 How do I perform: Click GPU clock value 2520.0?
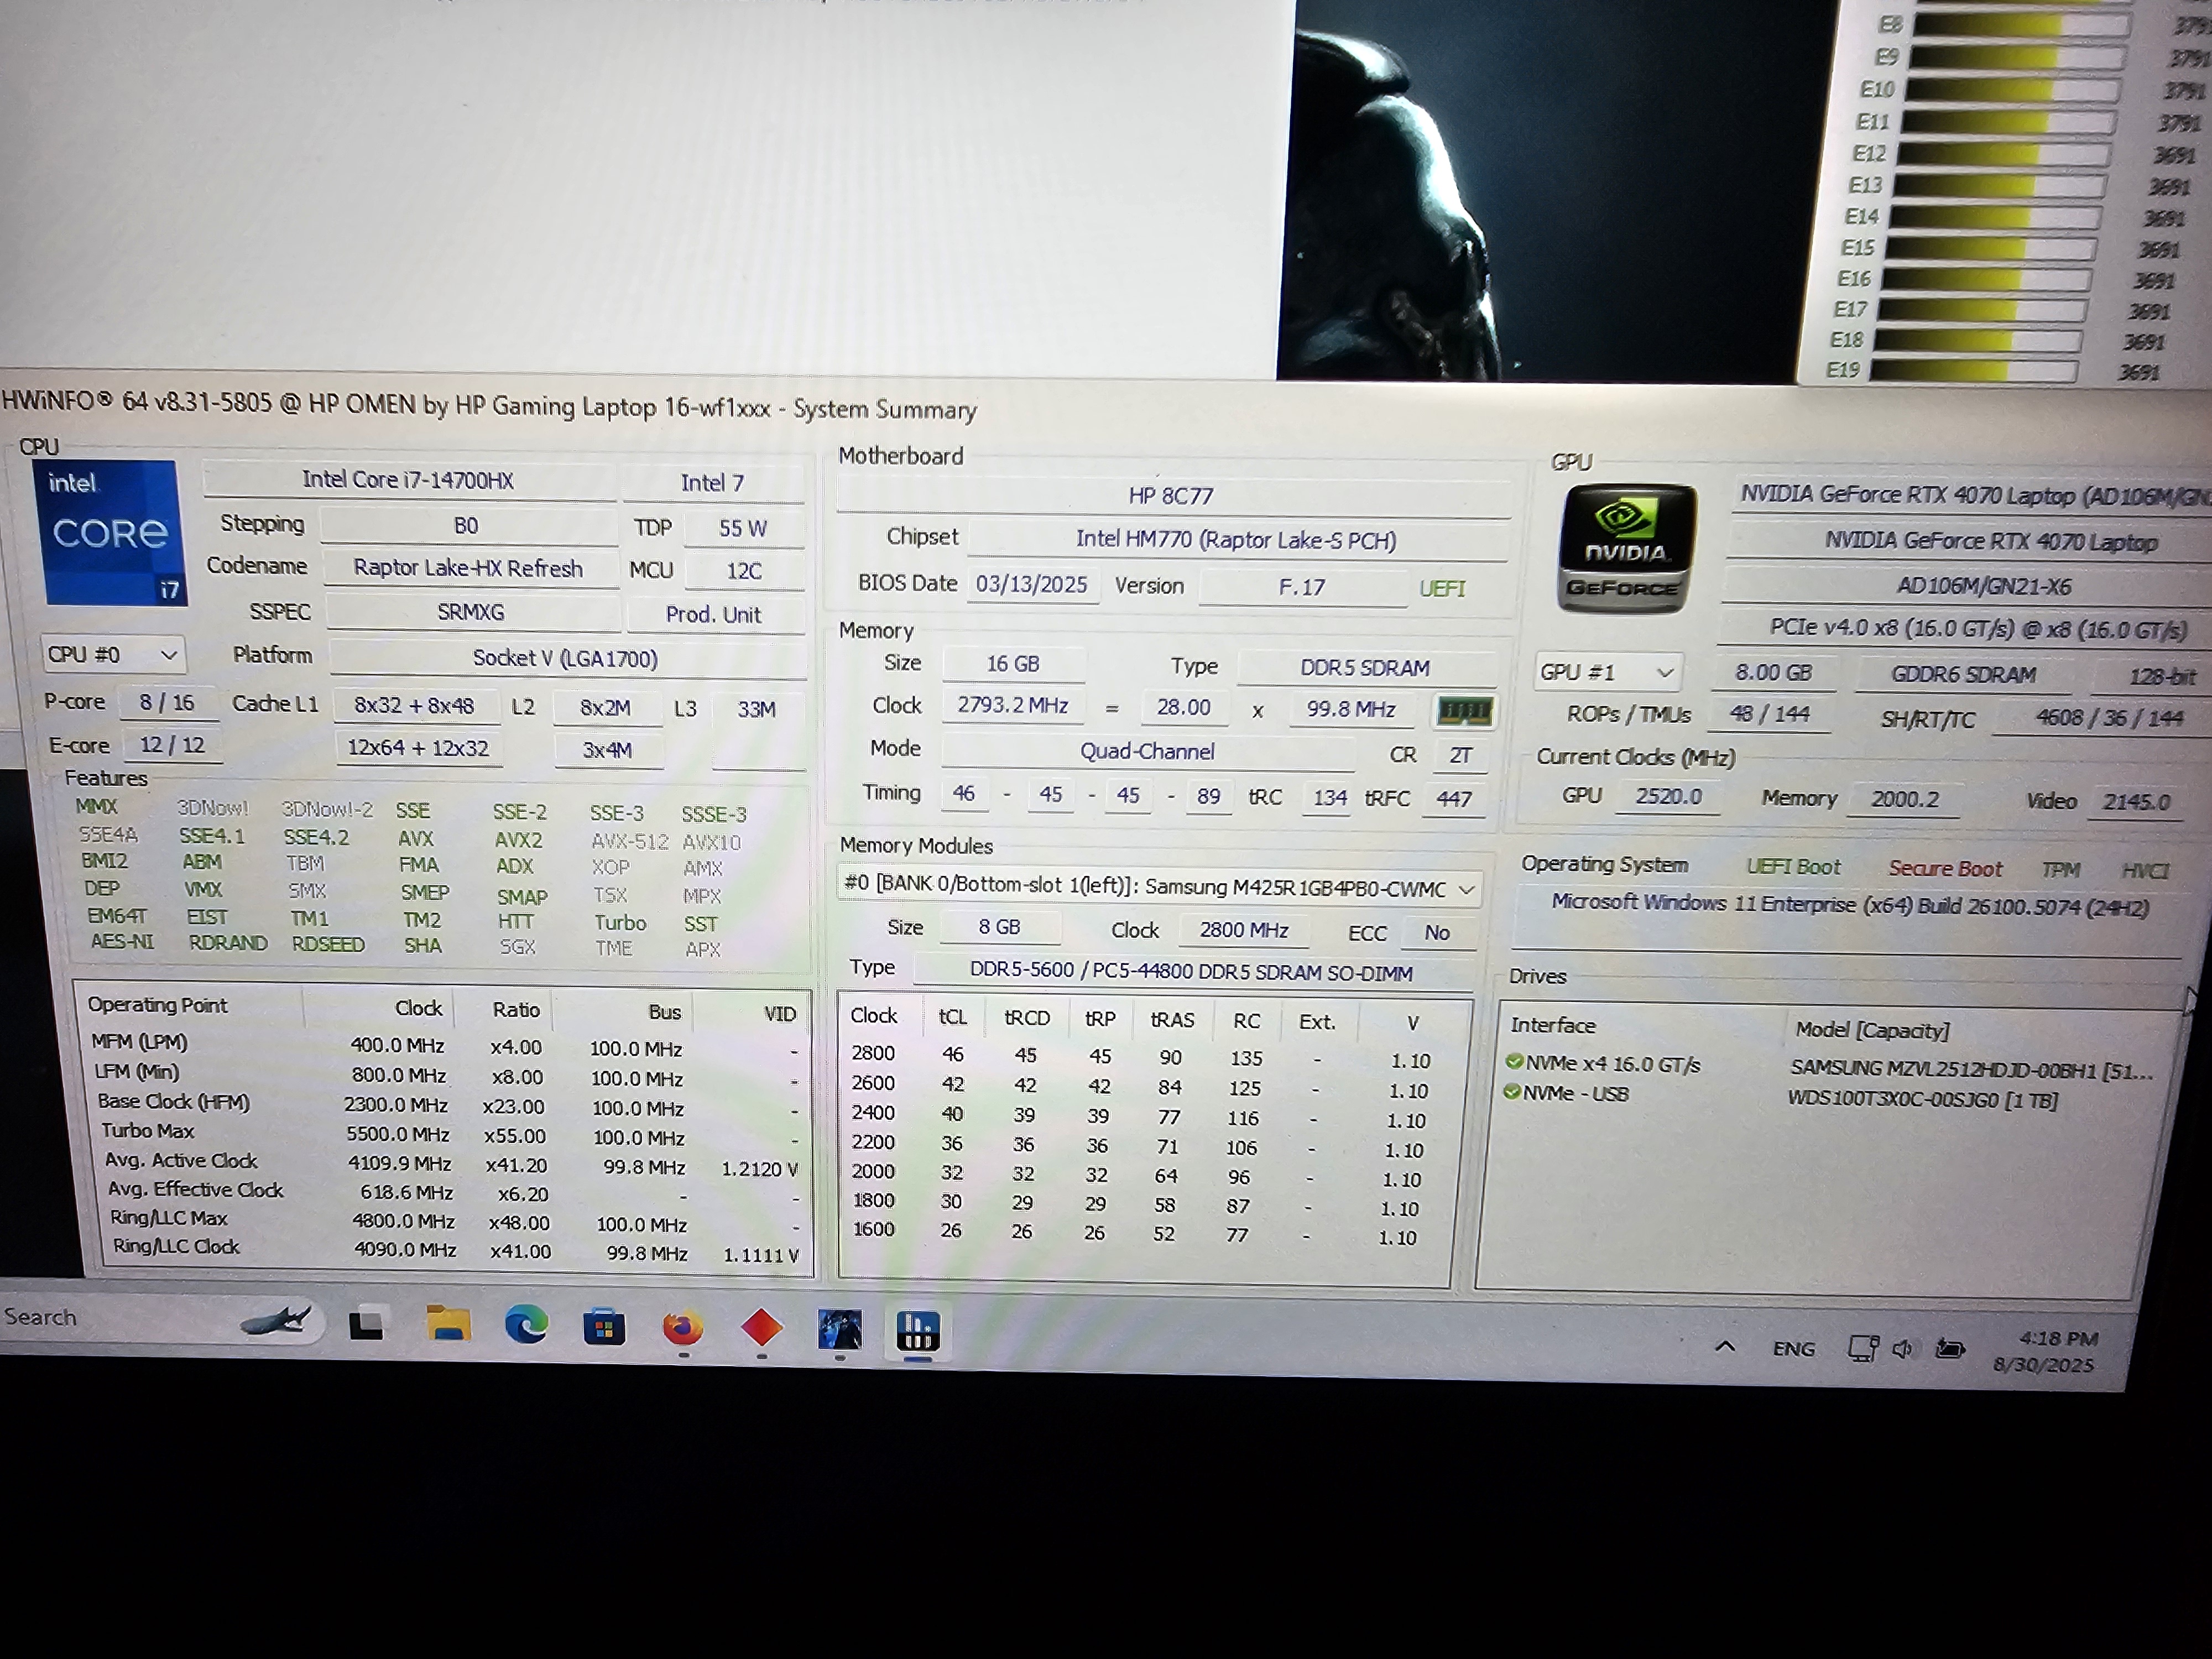1668,796
